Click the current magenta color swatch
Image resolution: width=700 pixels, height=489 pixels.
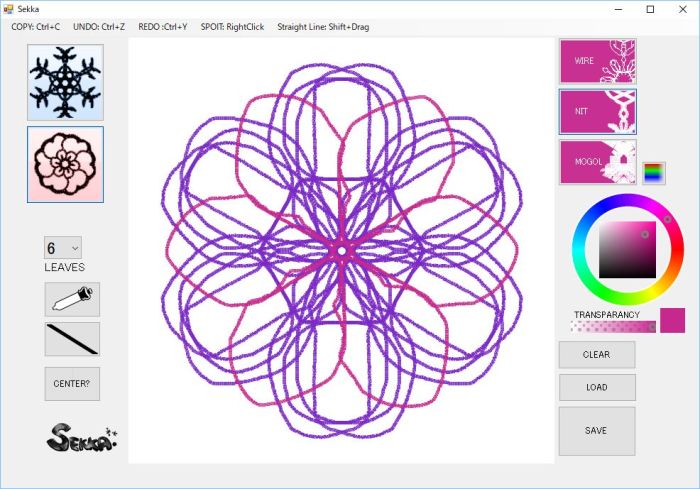pyautogui.click(x=673, y=320)
